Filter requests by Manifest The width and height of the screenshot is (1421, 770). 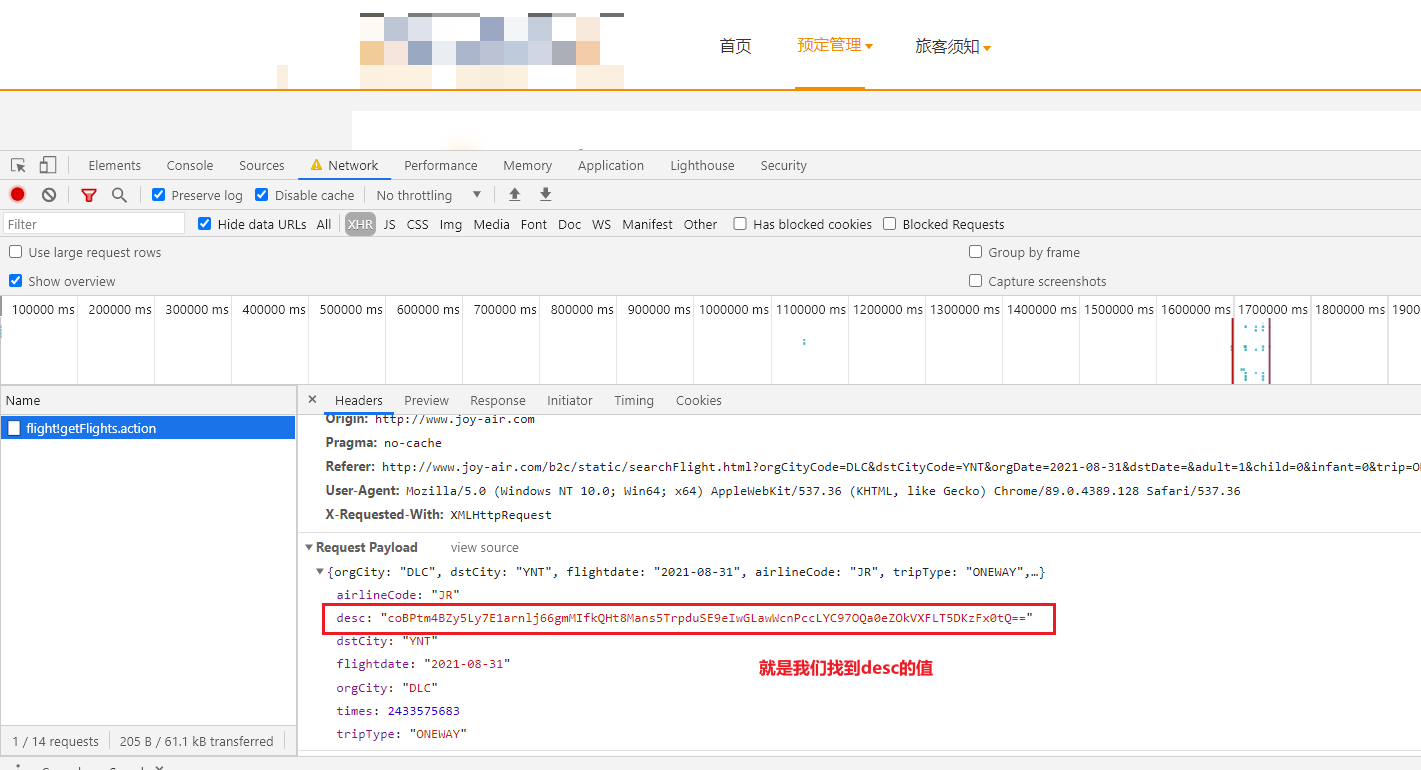(x=648, y=224)
